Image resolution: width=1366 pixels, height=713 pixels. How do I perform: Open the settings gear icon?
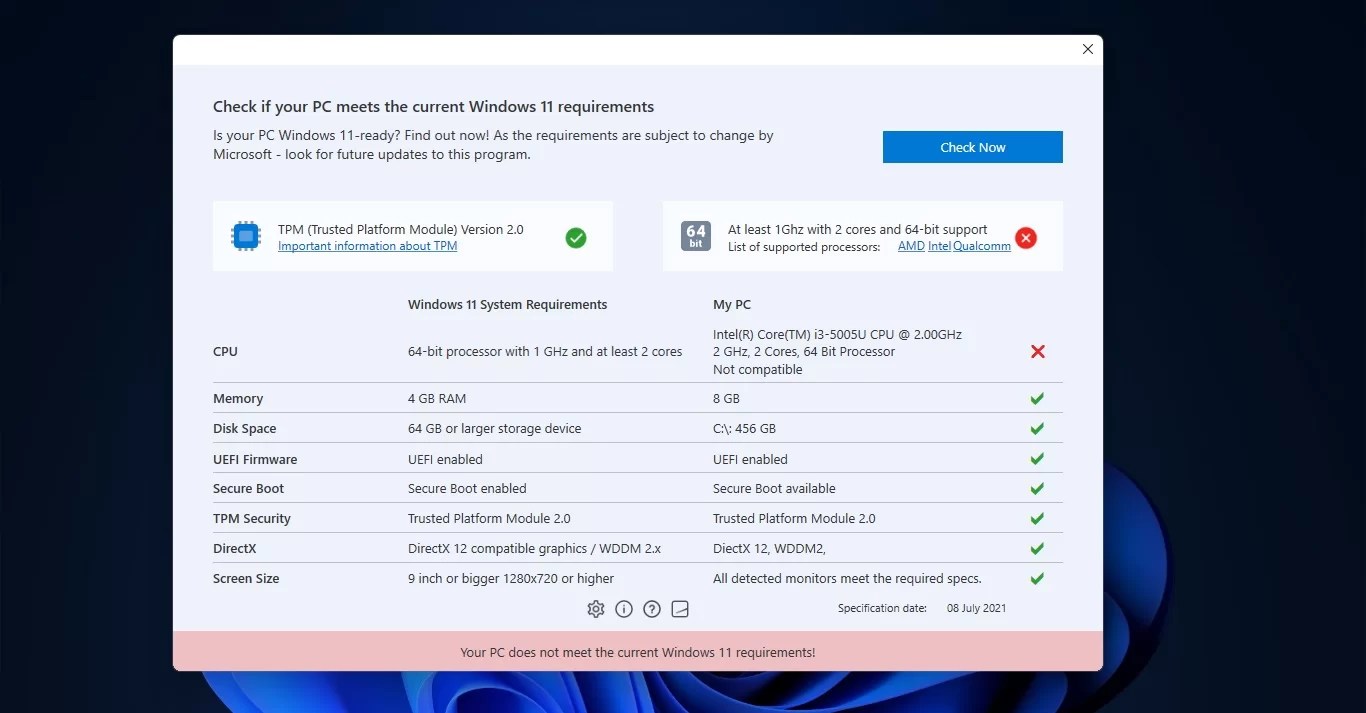[x=595, y=608]
